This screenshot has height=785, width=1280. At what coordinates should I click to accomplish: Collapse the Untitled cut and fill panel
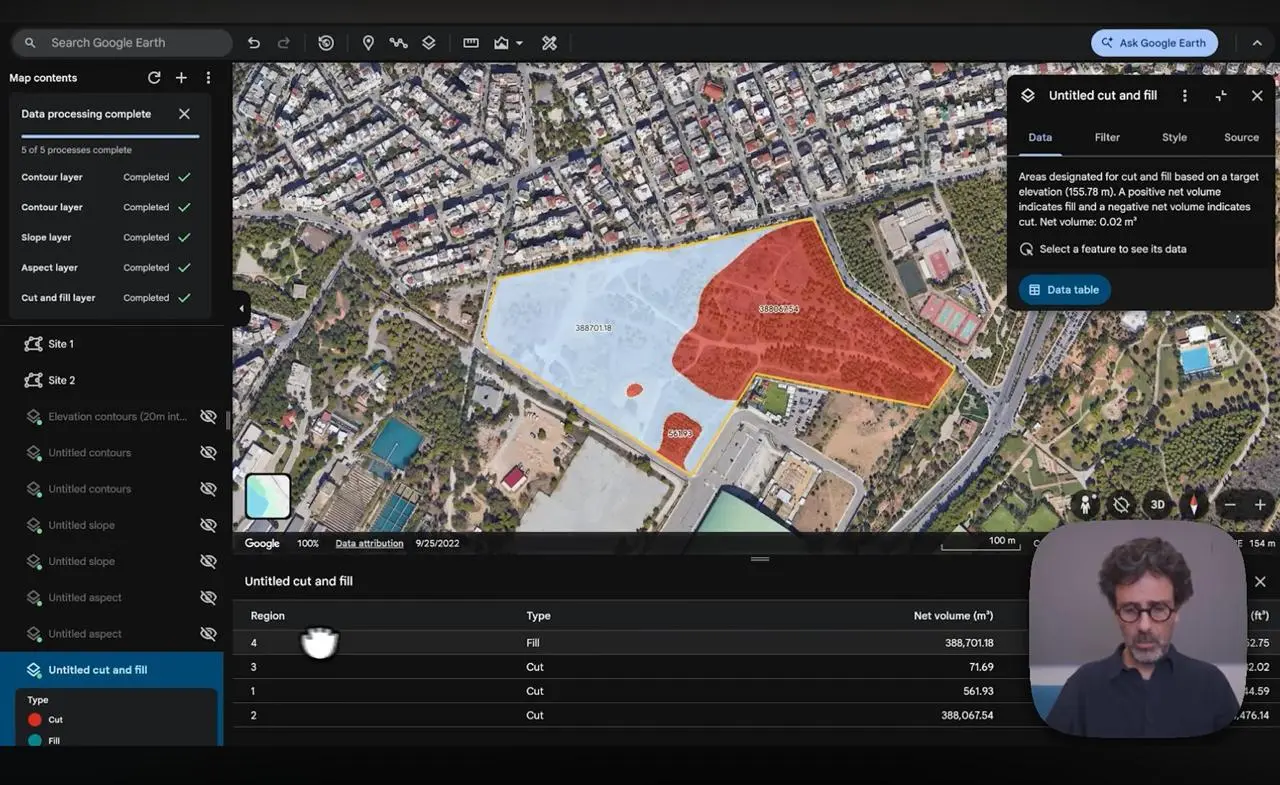1221,96
